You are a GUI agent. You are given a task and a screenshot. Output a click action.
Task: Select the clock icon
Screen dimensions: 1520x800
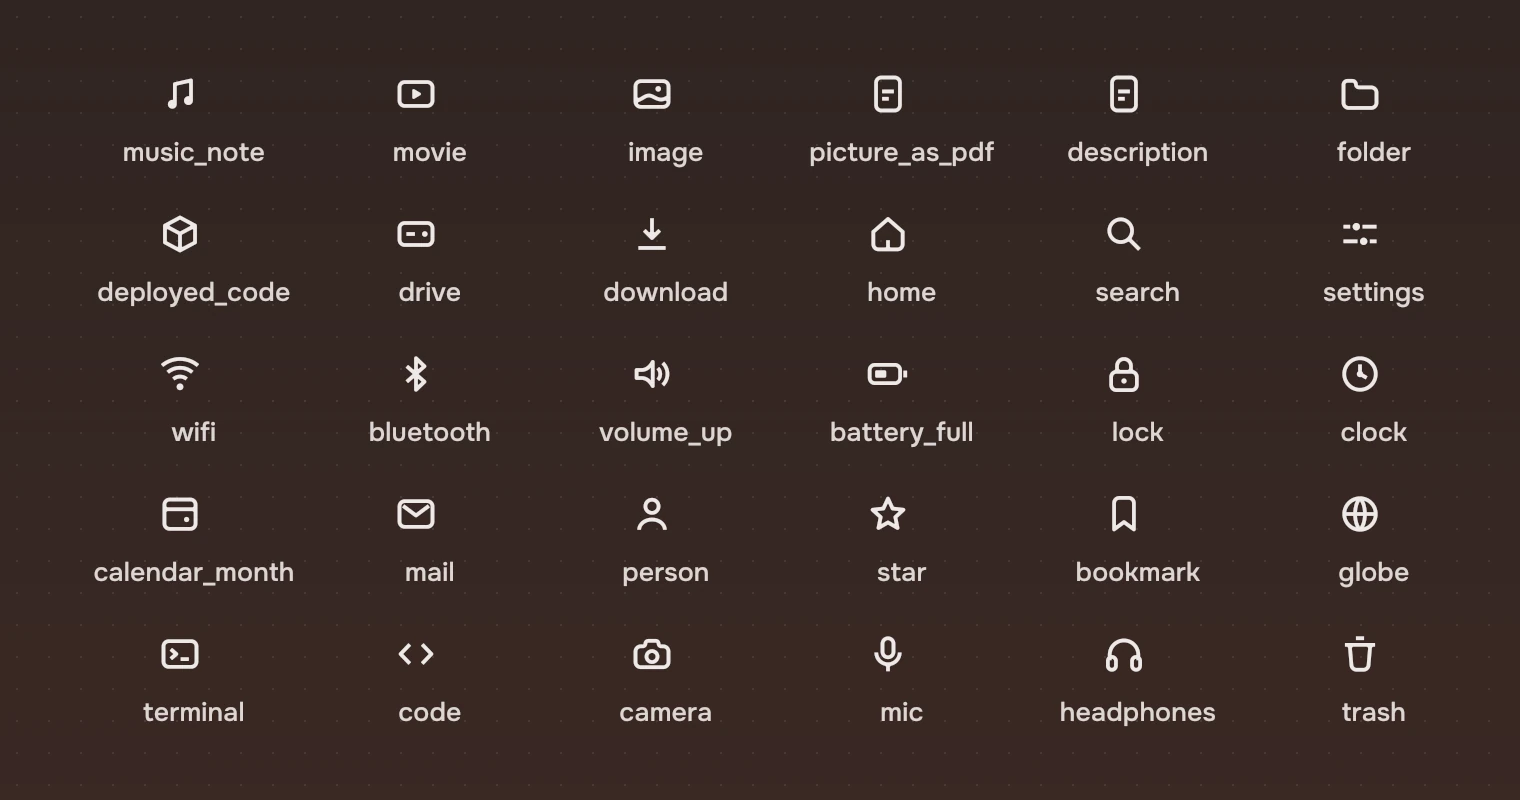click(x=1360, y=374)
